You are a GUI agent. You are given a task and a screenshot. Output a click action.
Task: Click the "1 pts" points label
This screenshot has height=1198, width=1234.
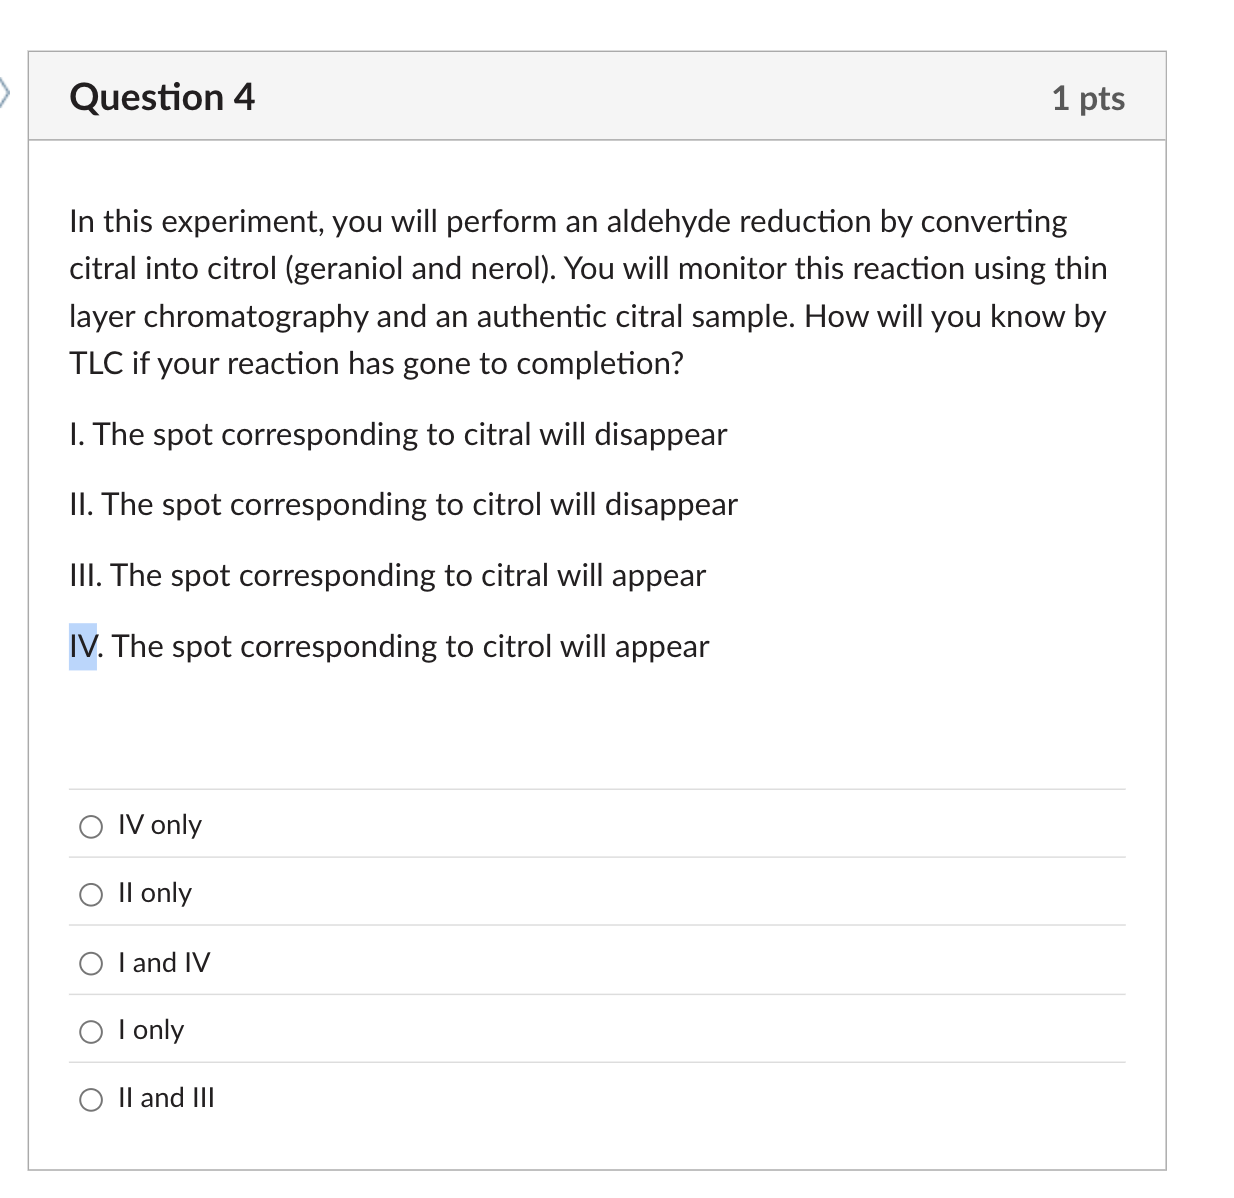point(1088,98)
